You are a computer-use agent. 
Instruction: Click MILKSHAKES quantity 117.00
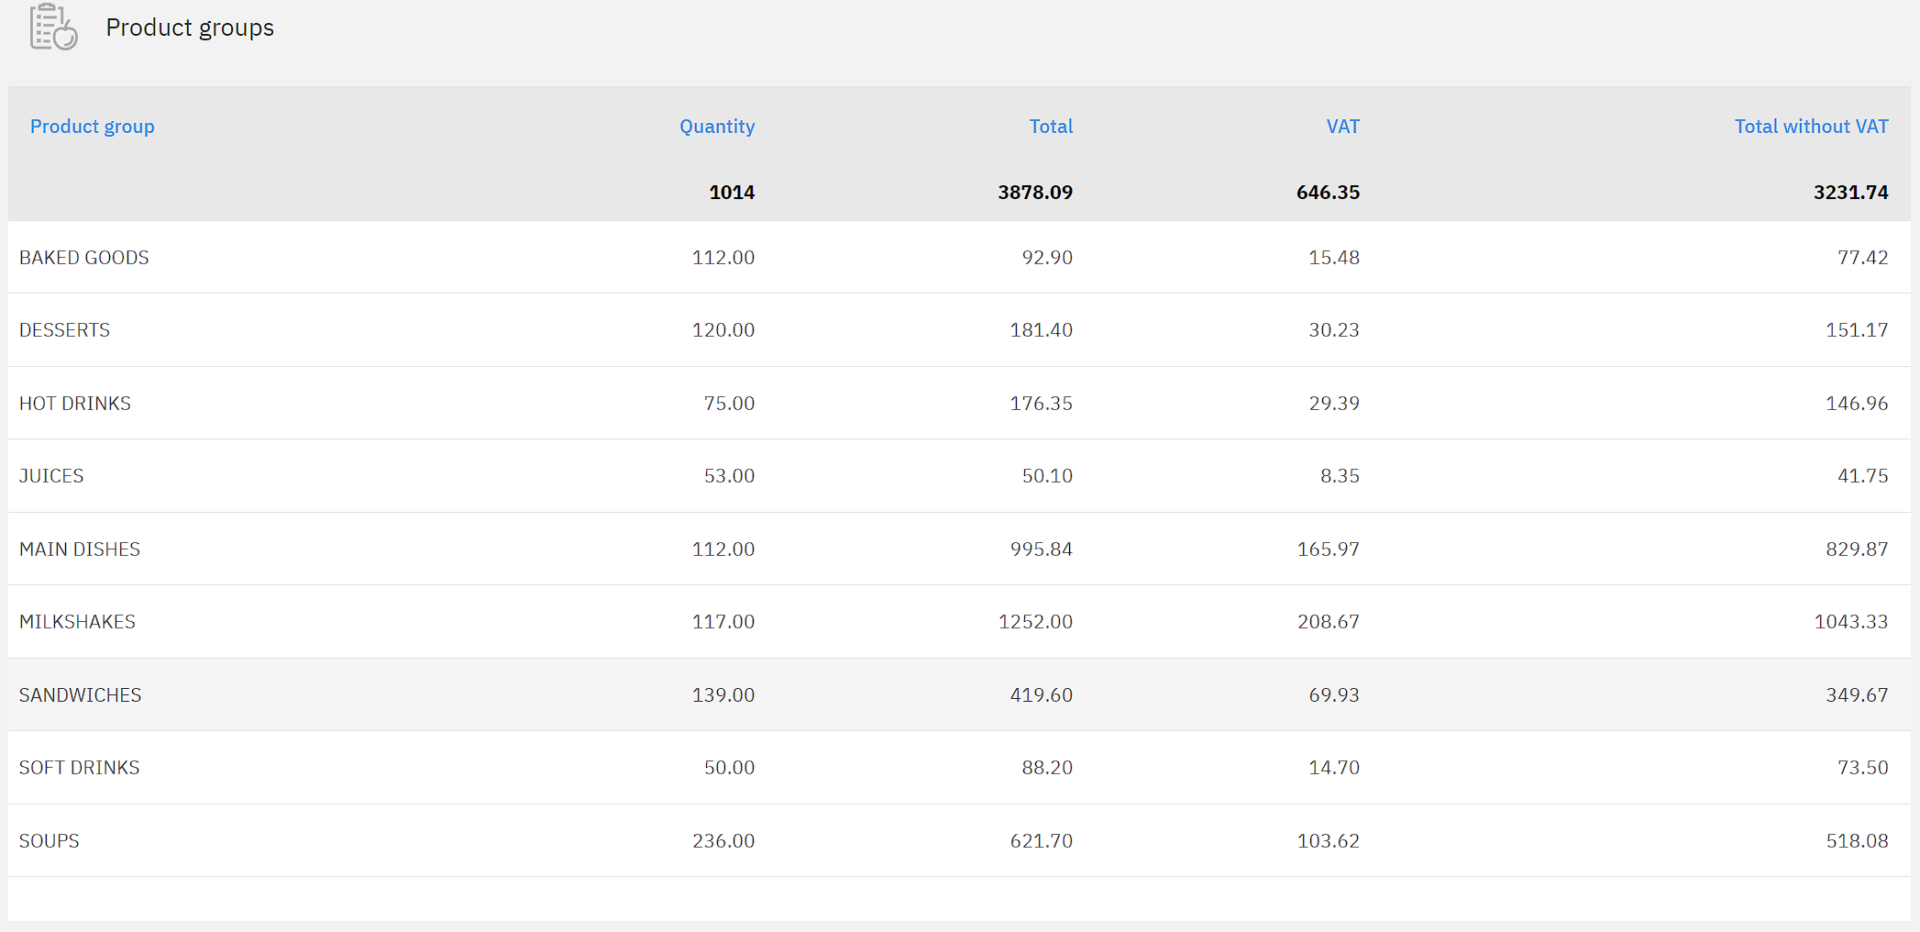[x=723, y=622]
